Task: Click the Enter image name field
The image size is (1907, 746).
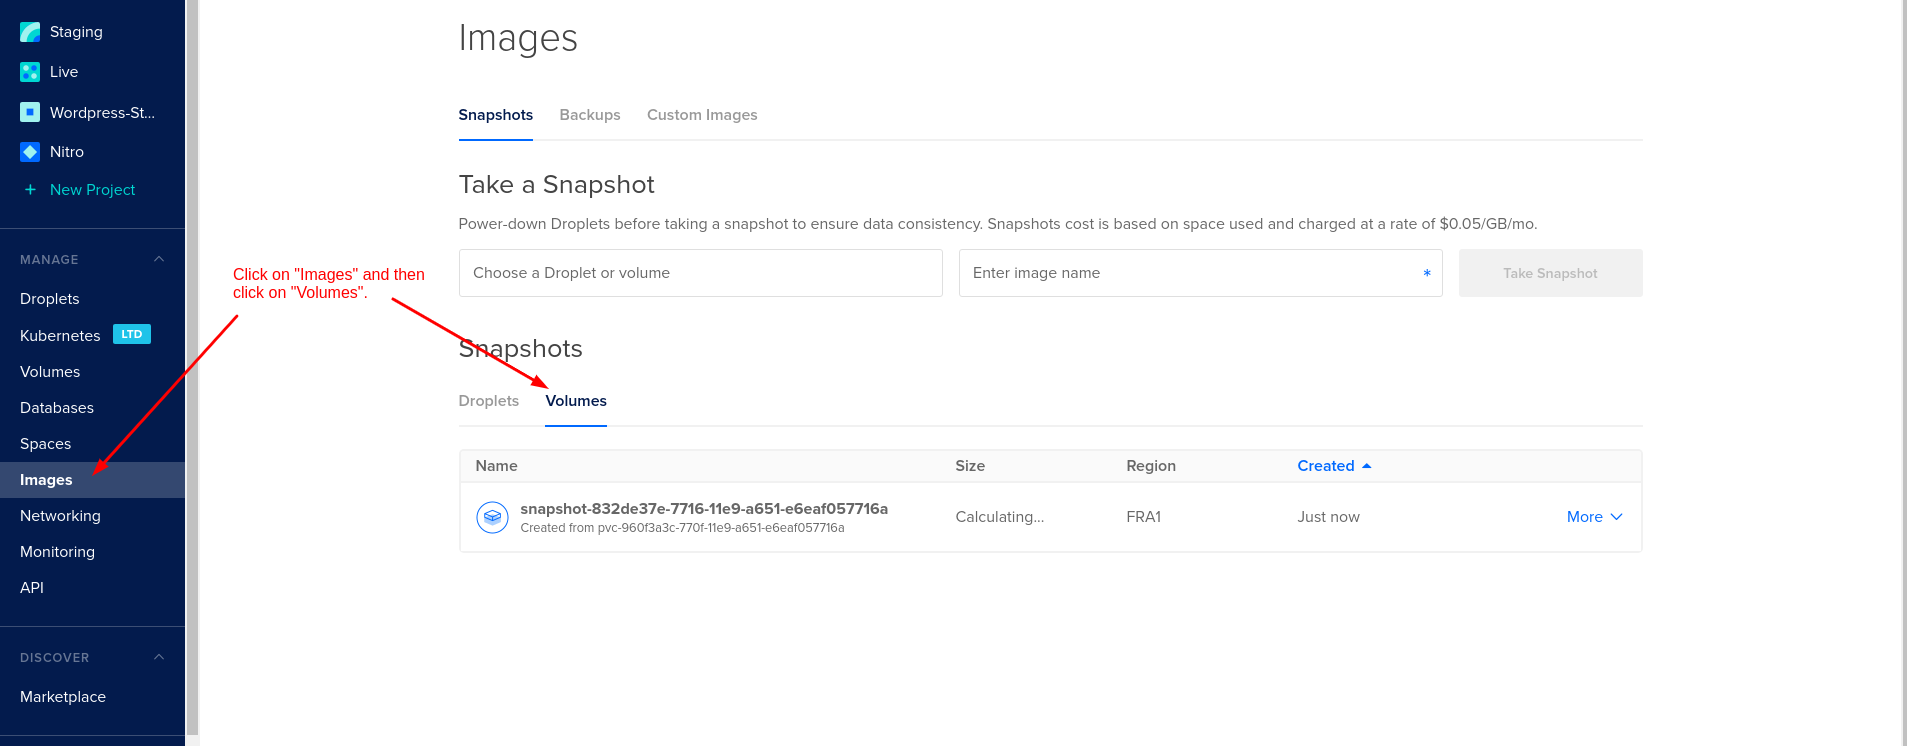Action: tap(1190, 273)
